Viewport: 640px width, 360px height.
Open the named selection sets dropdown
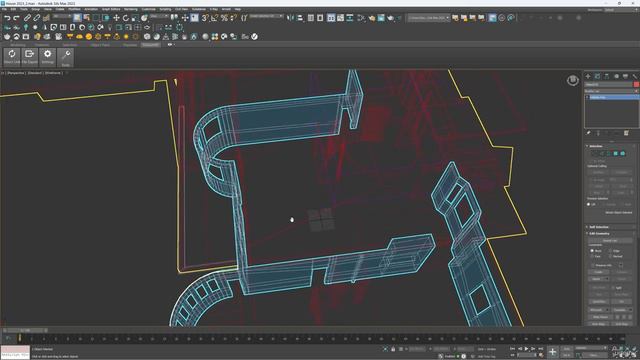point(266,16)
